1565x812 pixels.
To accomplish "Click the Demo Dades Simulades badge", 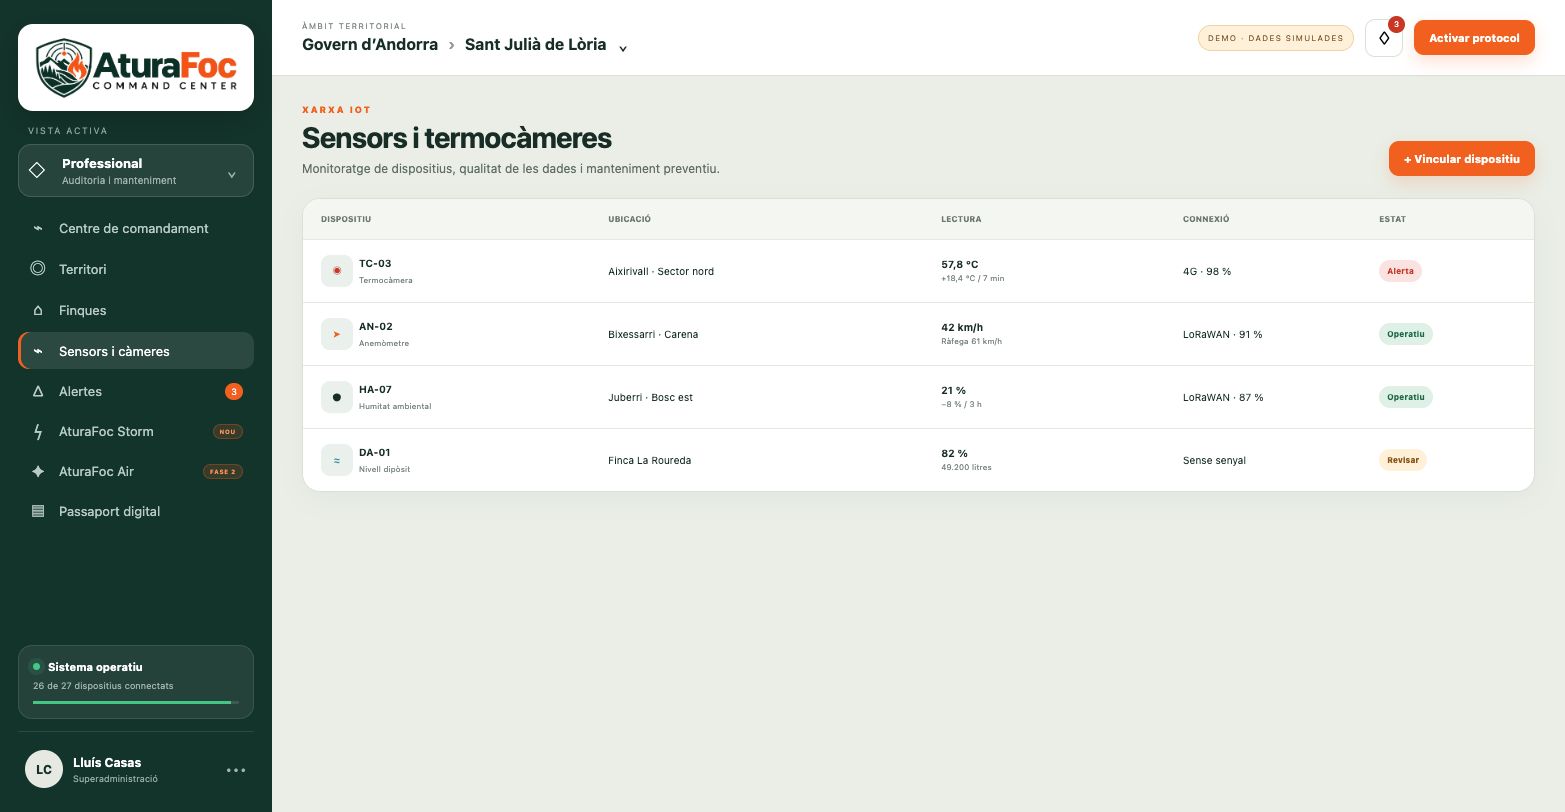I will pyautogui.click(x=1276, y=38).
